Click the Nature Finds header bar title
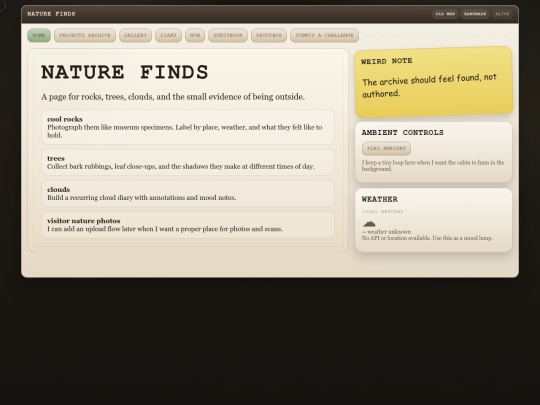The image size is (540, 405). pos(51,14)
